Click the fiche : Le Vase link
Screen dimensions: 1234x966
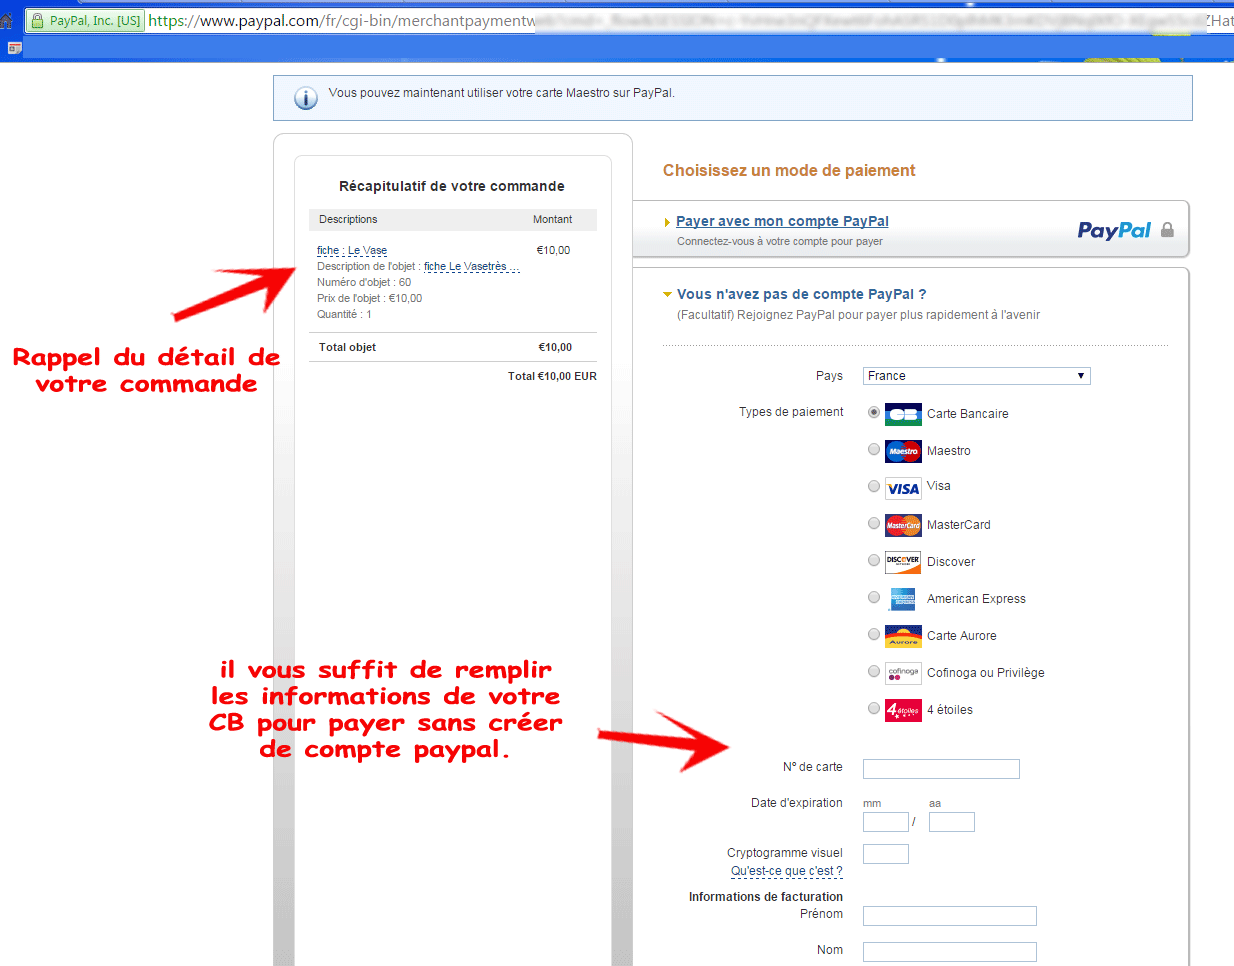point(352,250)
